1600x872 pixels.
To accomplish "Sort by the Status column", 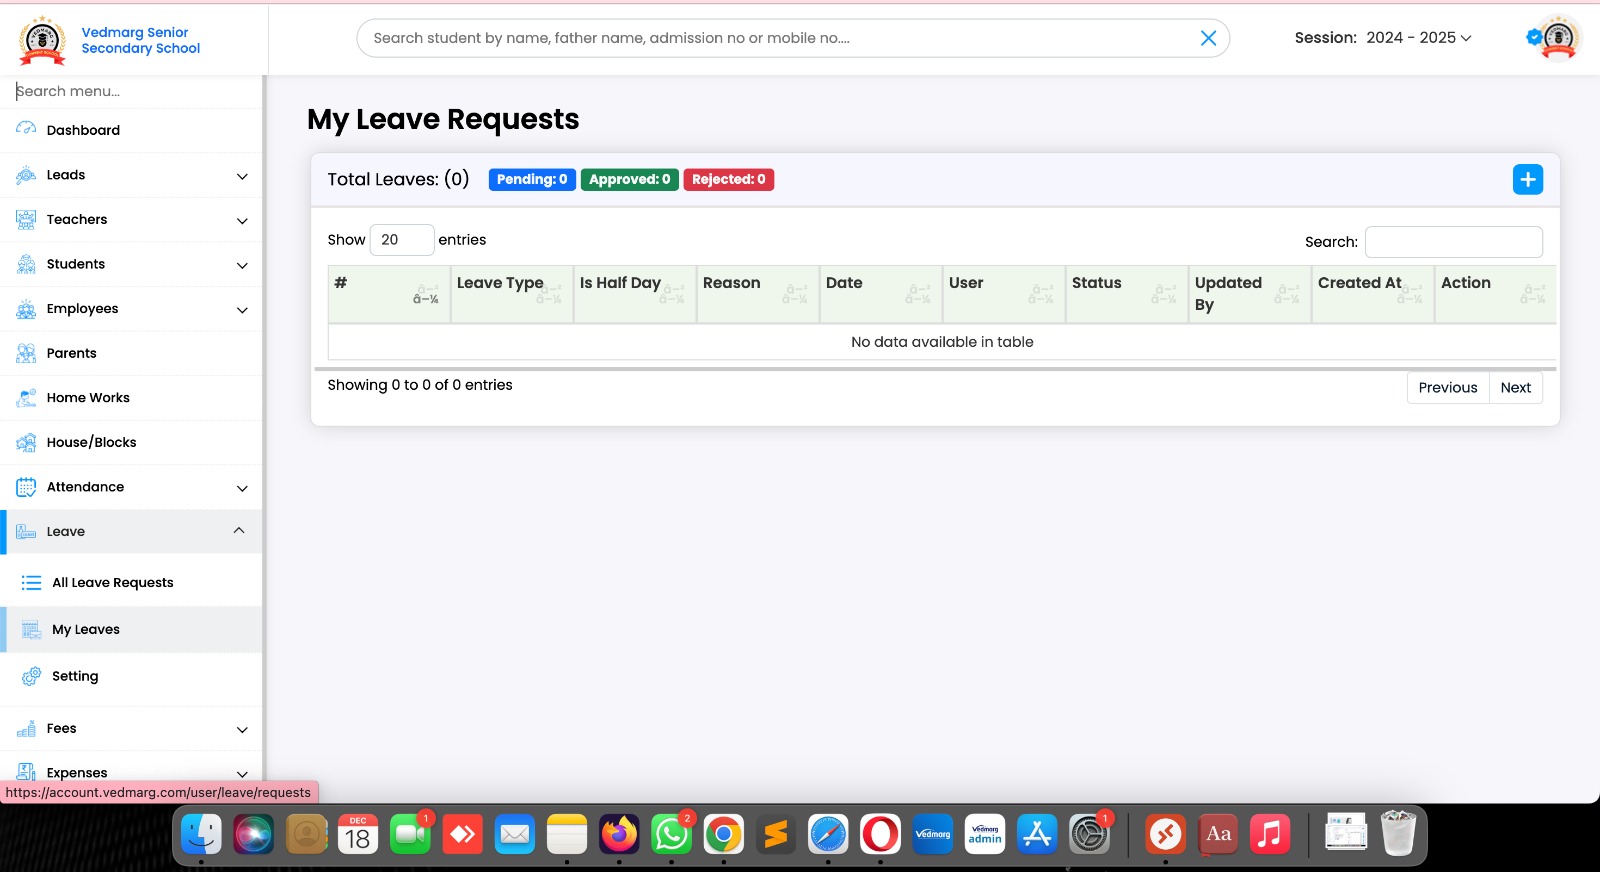I will (x=1127, y=294).
